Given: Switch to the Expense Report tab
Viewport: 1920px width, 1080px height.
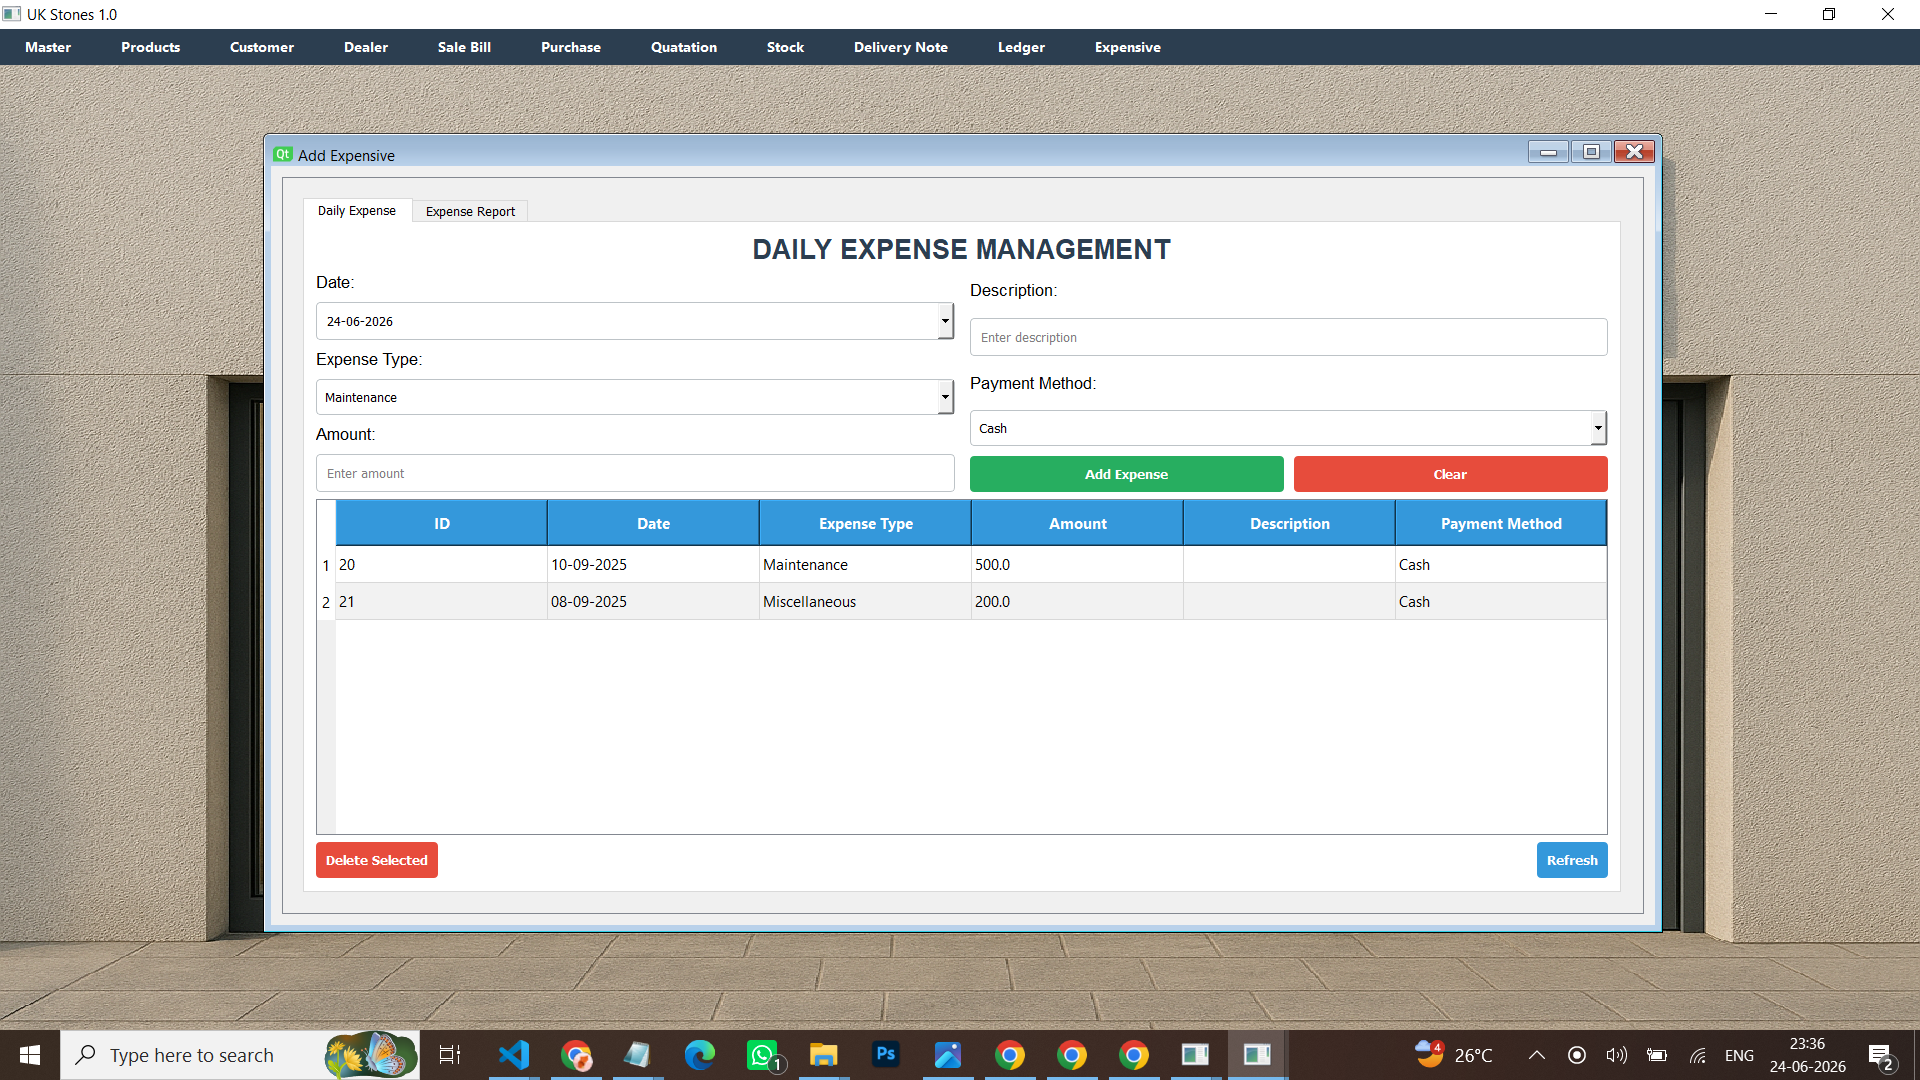Looking at the screenshot, I should click(x=470, y=211).
